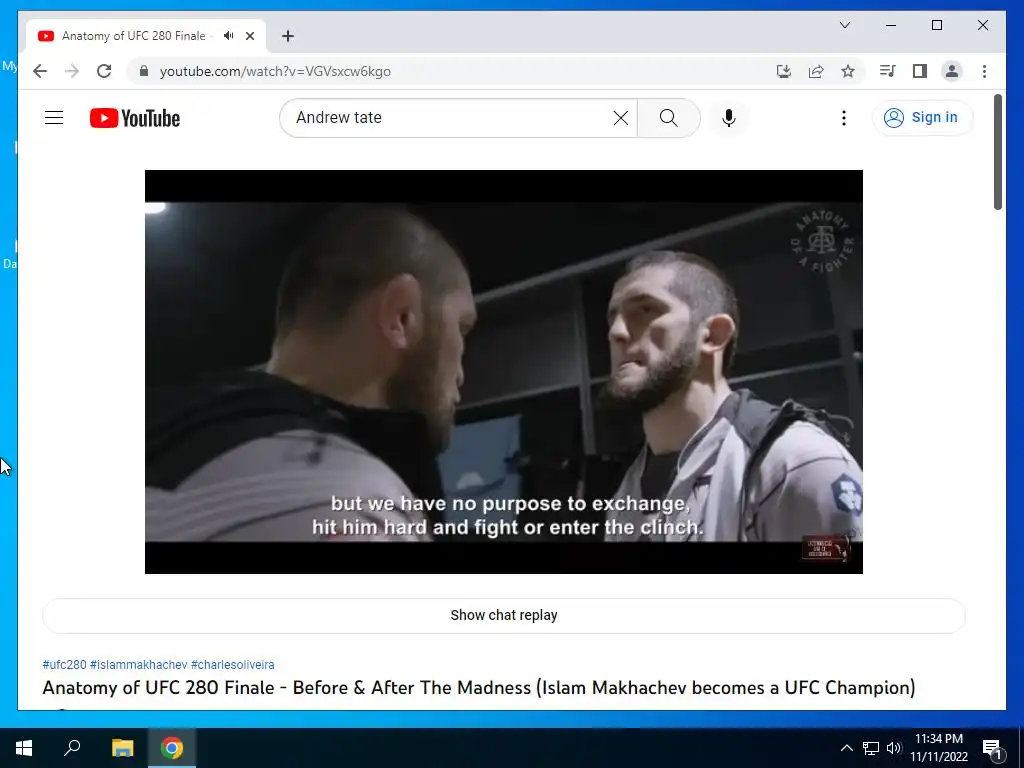Open Chrome three-dot menu
Image resolution: width=1024 pixels, height=768 pixels.
[984, 71]
